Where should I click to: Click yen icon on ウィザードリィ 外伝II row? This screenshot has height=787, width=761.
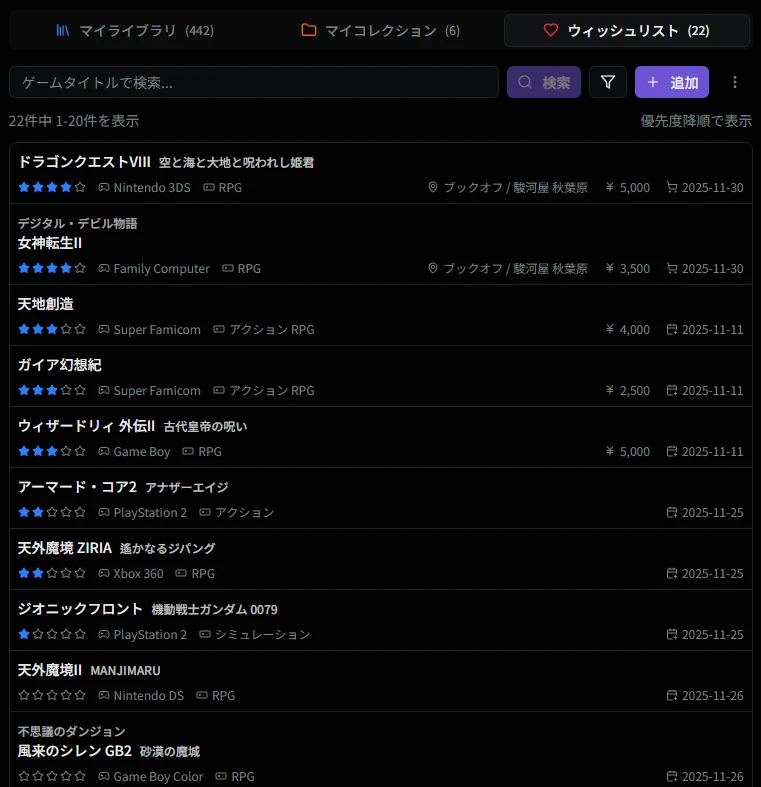[x=610, y=451]
